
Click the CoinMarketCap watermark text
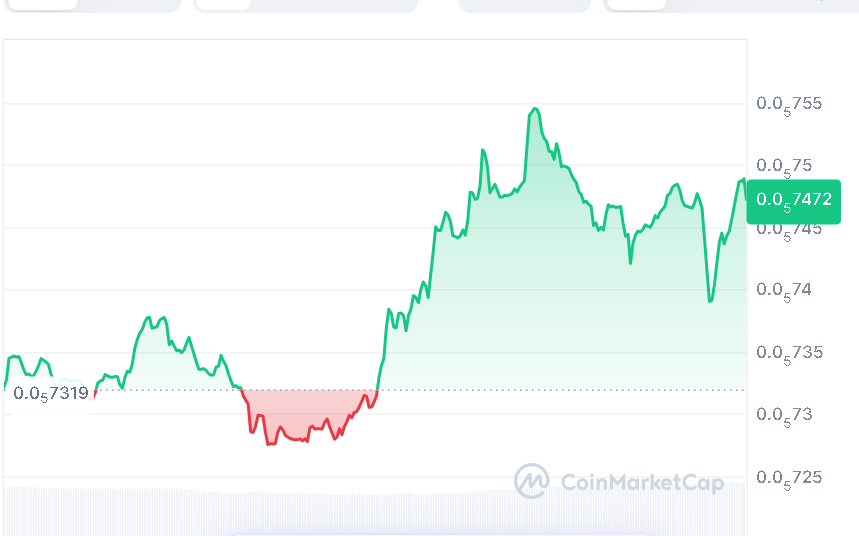(x=642, y=483)
